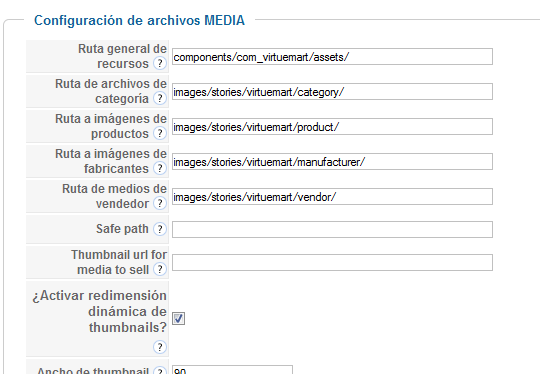Open help tooltip for Ruta a imágenes de productos
This screenshot has height=374, width=540.
[x=160, y=133]
